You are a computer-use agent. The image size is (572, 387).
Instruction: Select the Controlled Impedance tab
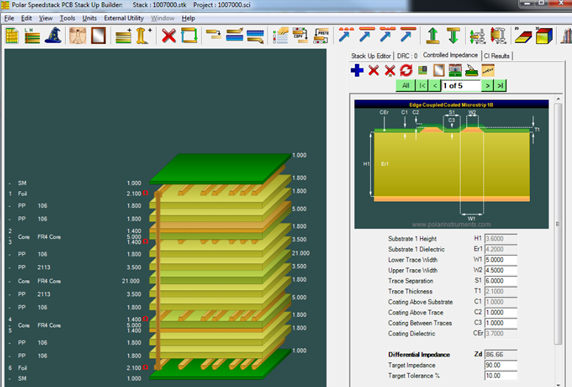pyautogui.click(x=450, y=55)
